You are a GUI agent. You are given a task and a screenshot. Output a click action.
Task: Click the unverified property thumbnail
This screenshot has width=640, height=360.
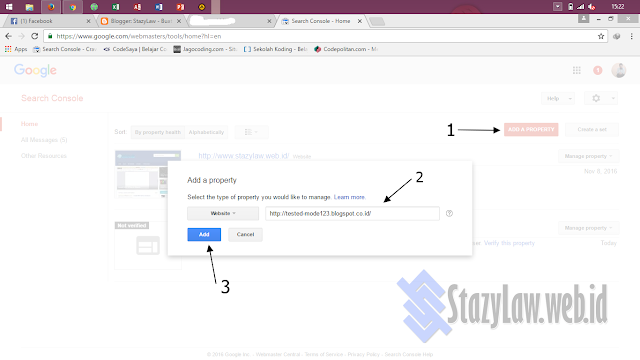pos(148,245)
